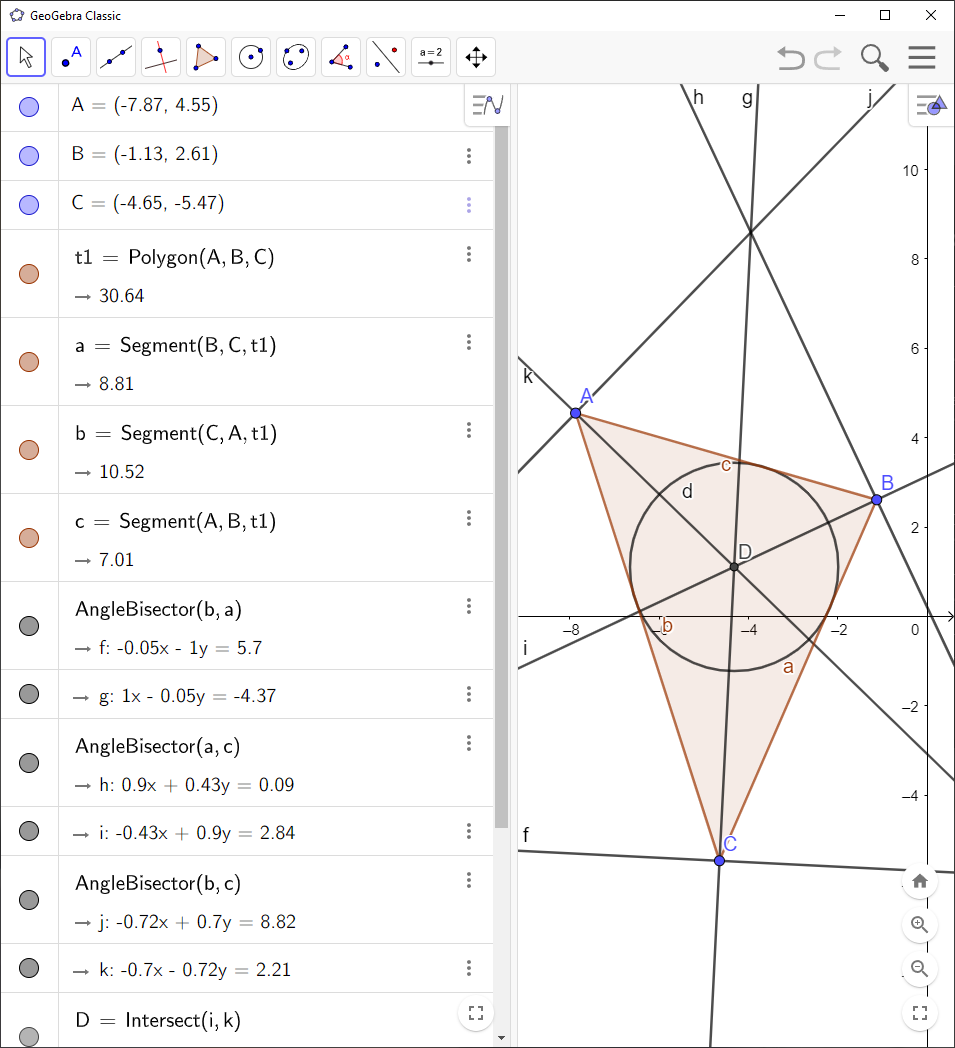The image size is (955, 1048).
Task: Select the Move Graphics View tool
Action: click(x=476, y=57)
